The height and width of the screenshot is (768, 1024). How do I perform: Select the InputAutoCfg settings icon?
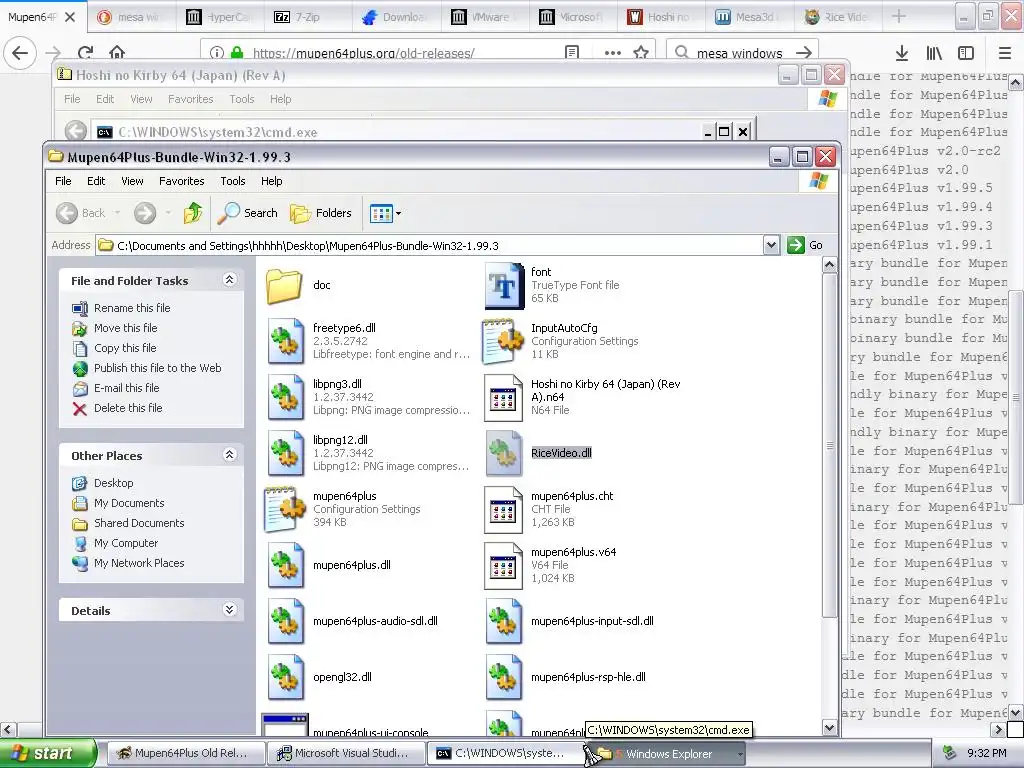(x=504, y=341)
